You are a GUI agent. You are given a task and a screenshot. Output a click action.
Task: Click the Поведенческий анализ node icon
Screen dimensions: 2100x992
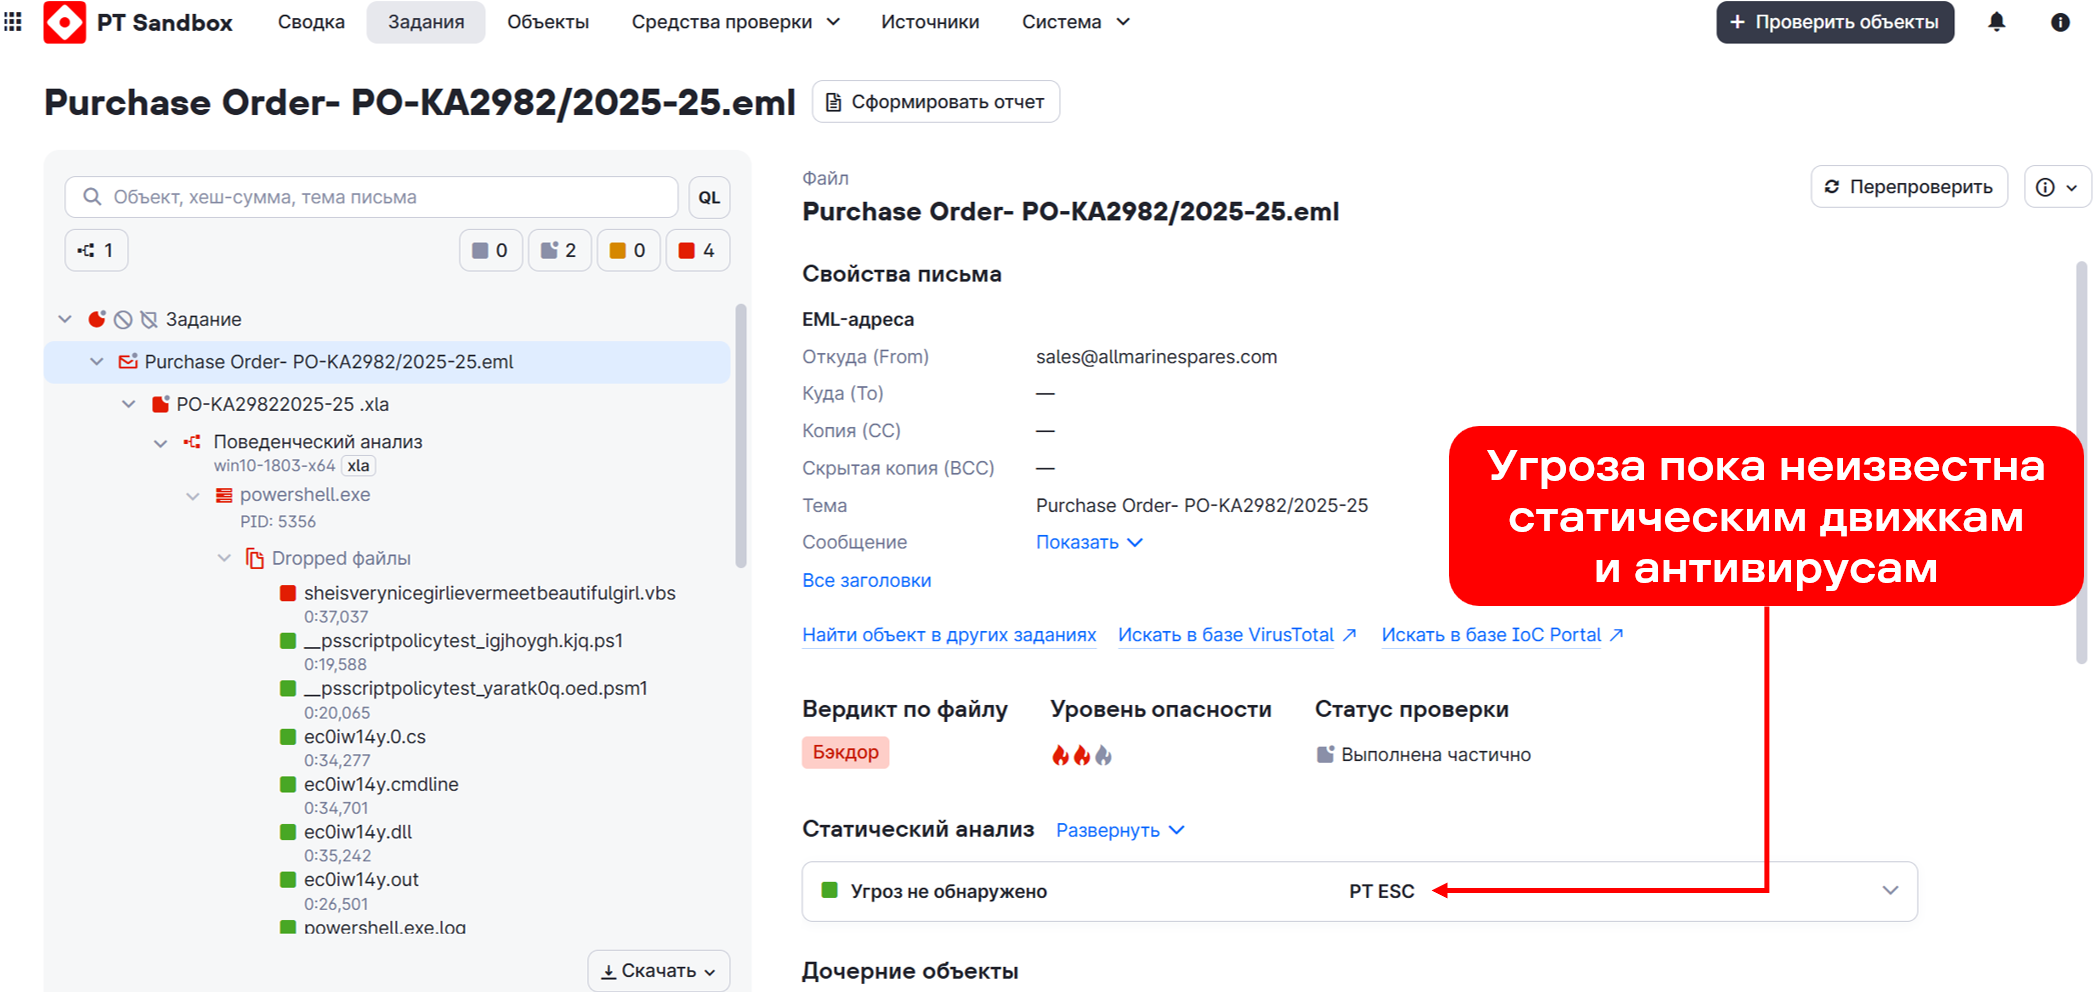click(x=192, y=441)
